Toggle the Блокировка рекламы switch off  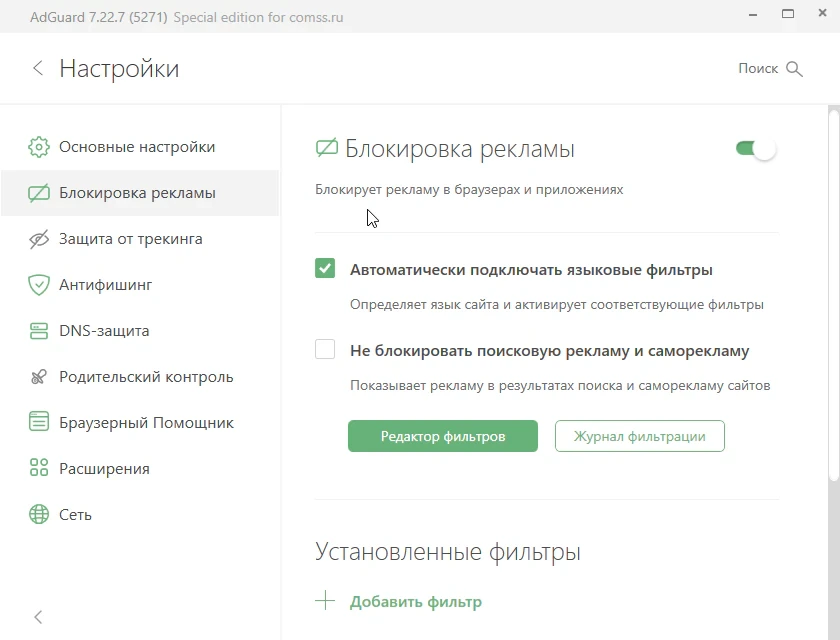(x=755, y=148)
